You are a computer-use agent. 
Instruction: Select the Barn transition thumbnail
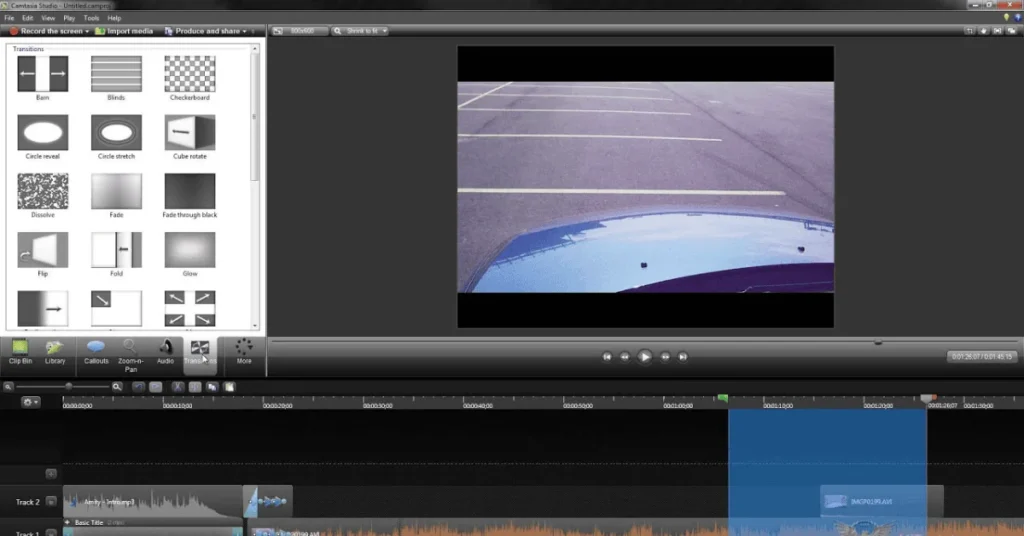pyautogui.click(x=42, y=74)
